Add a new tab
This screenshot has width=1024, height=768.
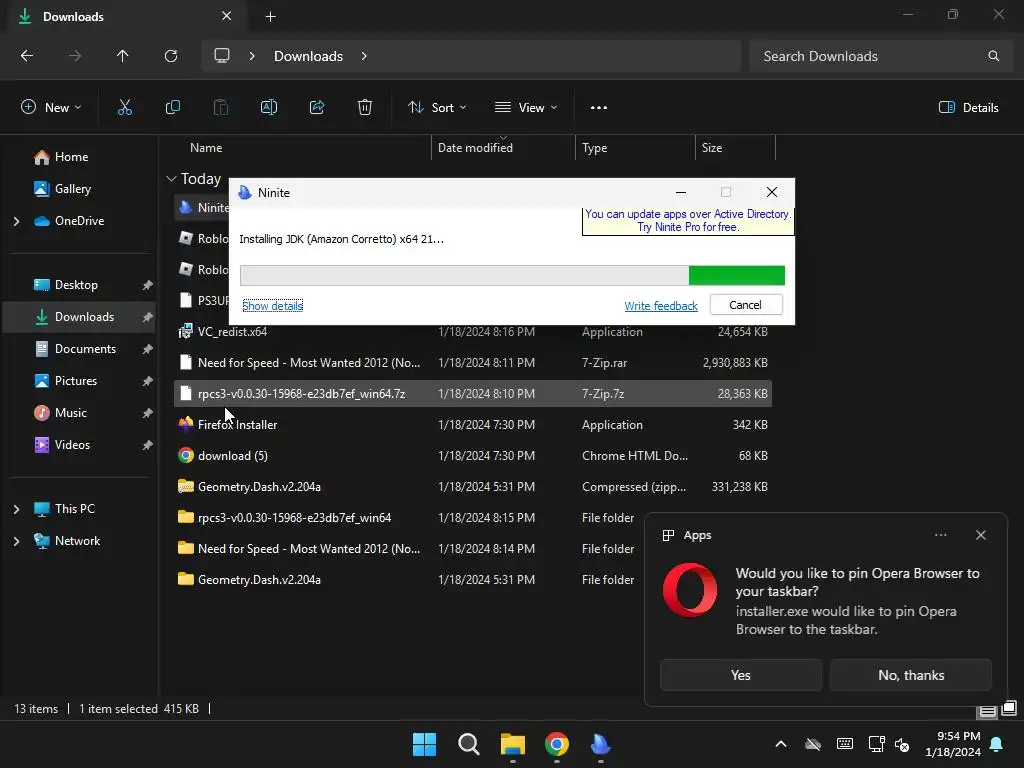coord(270,16)
